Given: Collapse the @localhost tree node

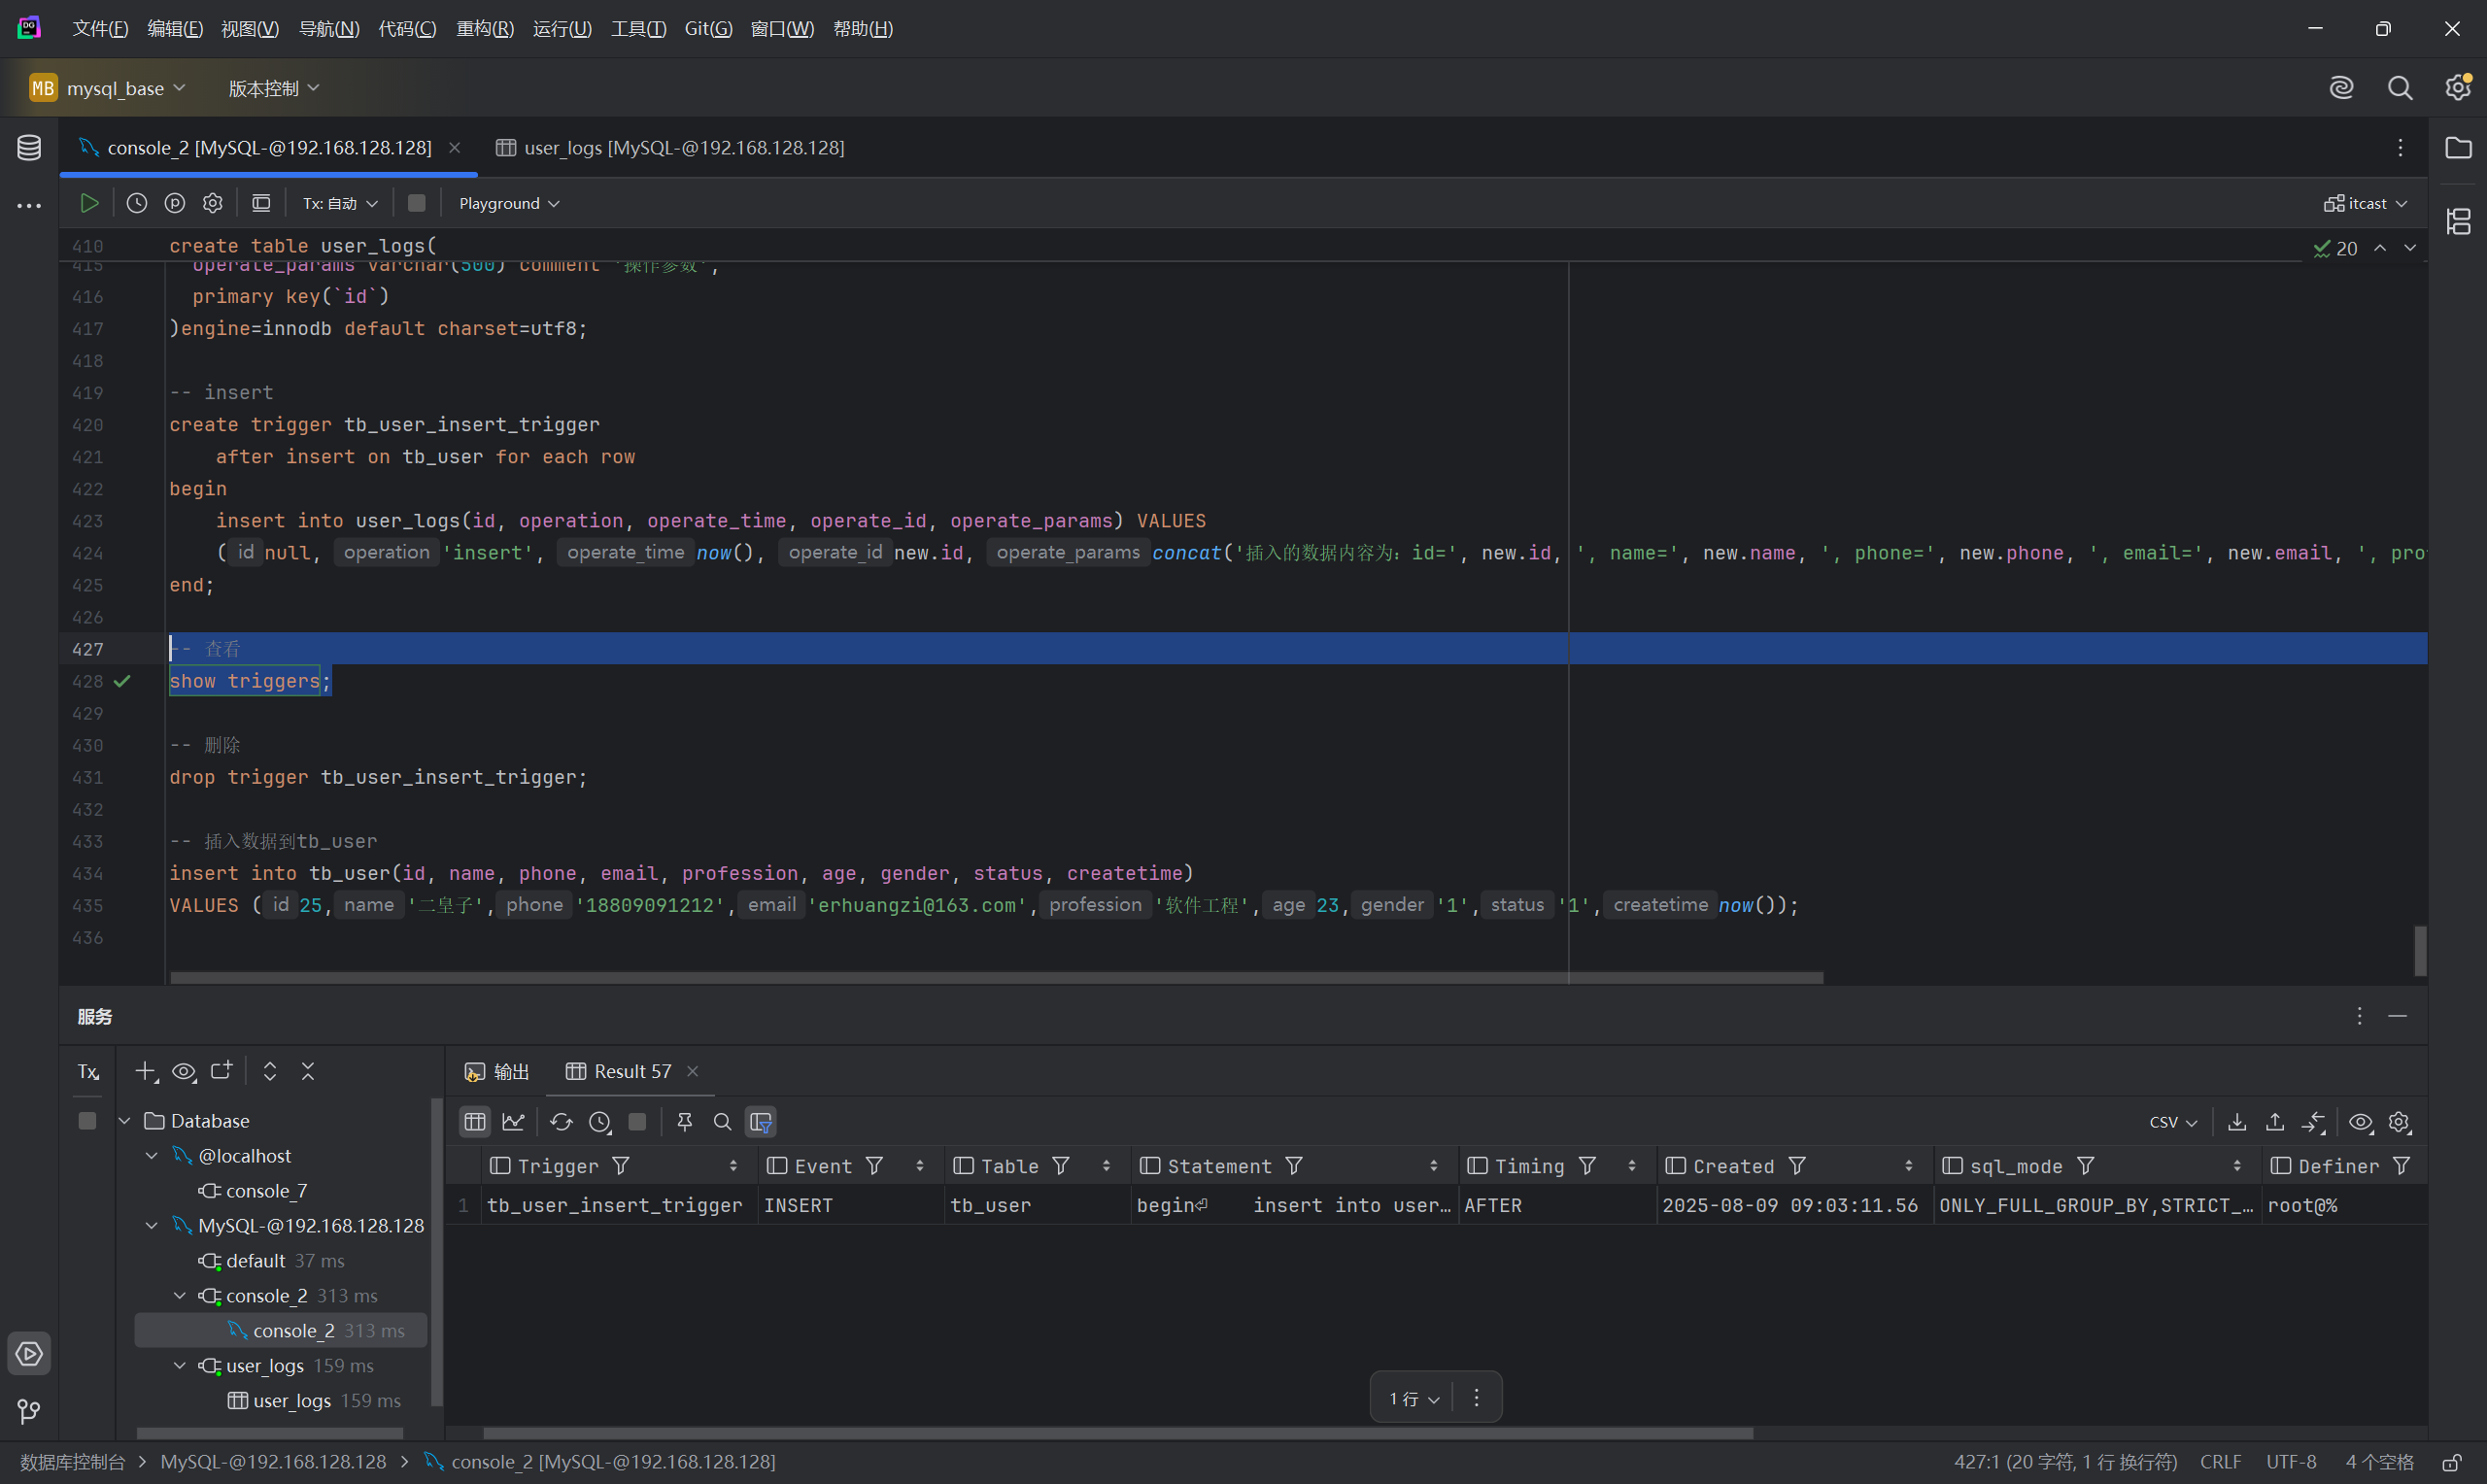Looking at the screenshot, I should [152, 1156].
